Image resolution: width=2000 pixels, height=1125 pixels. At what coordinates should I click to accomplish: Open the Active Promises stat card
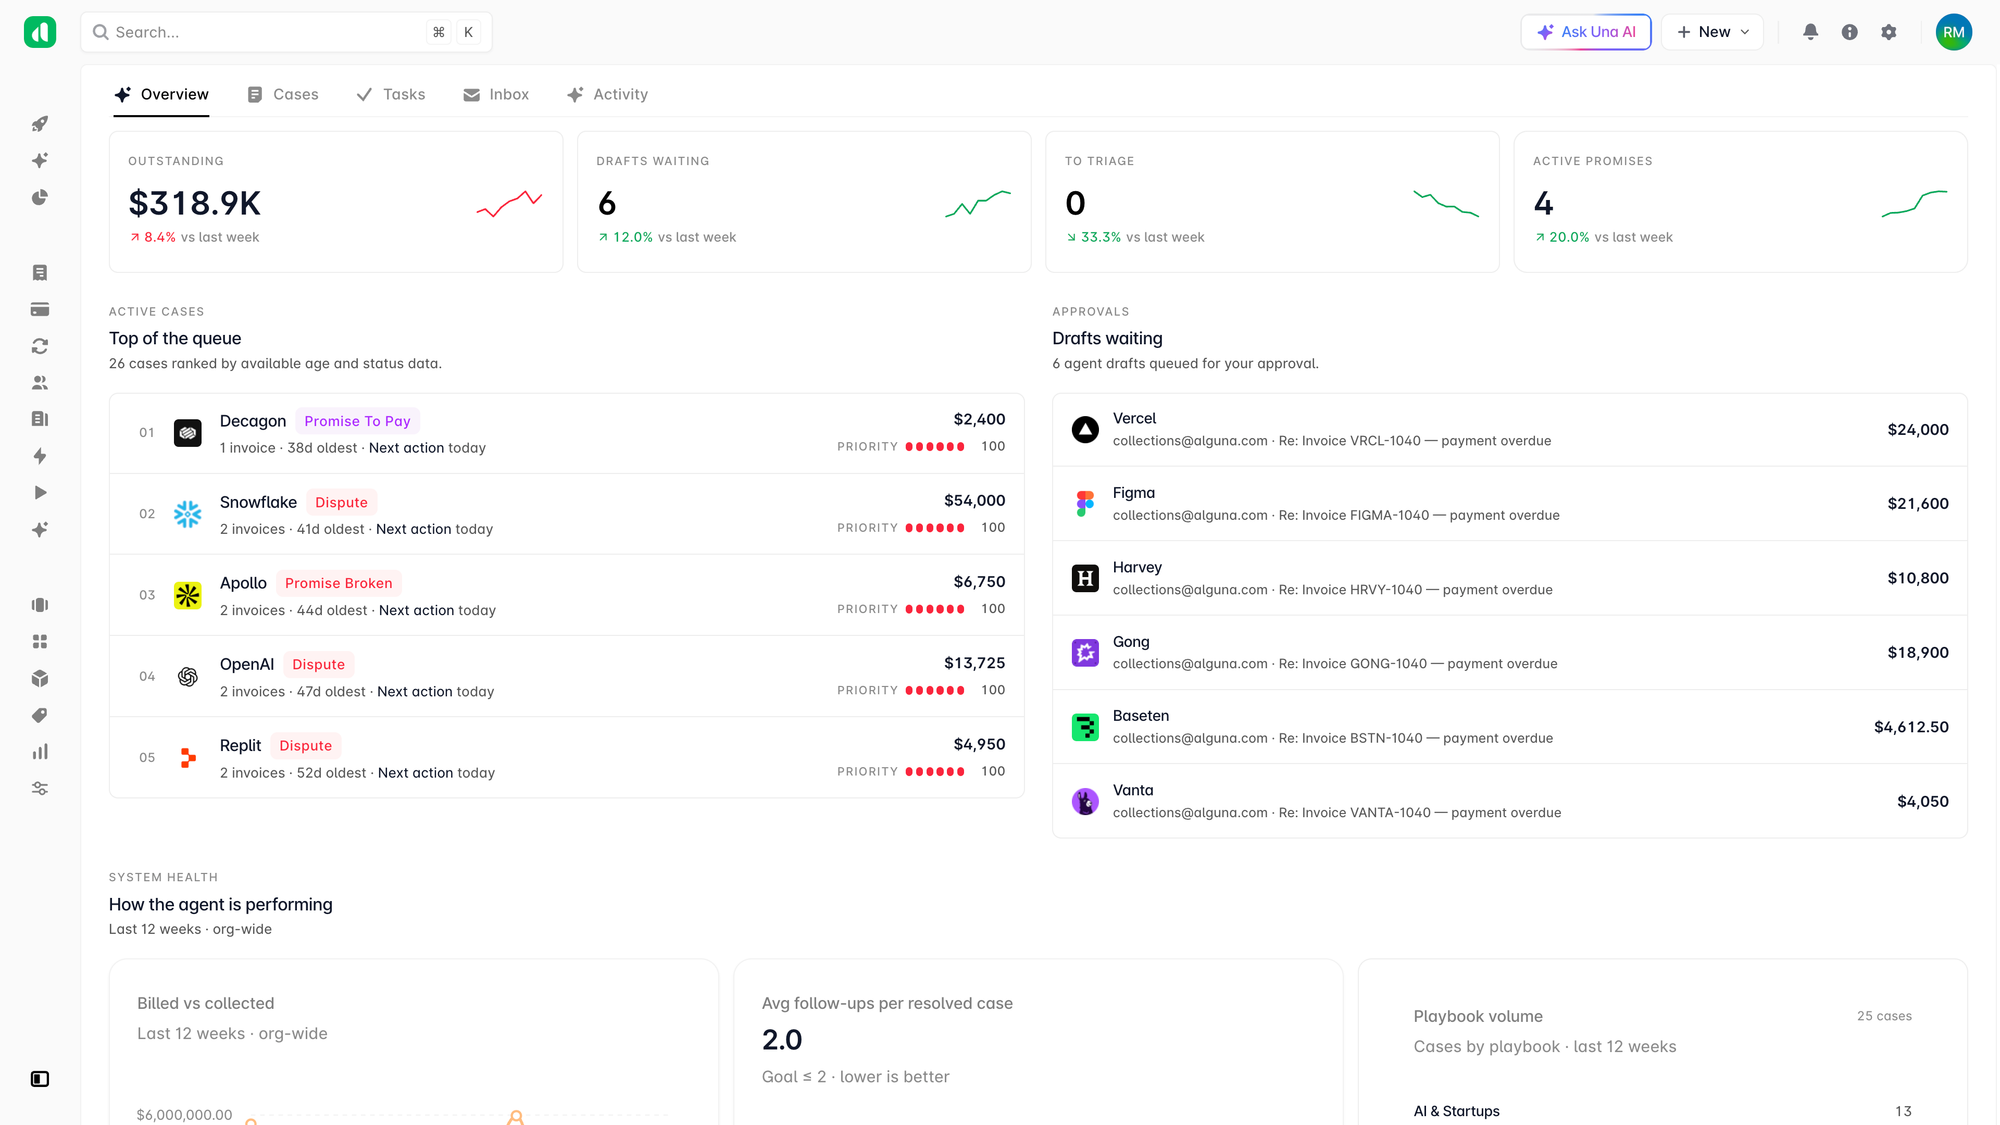[1741, 202]
